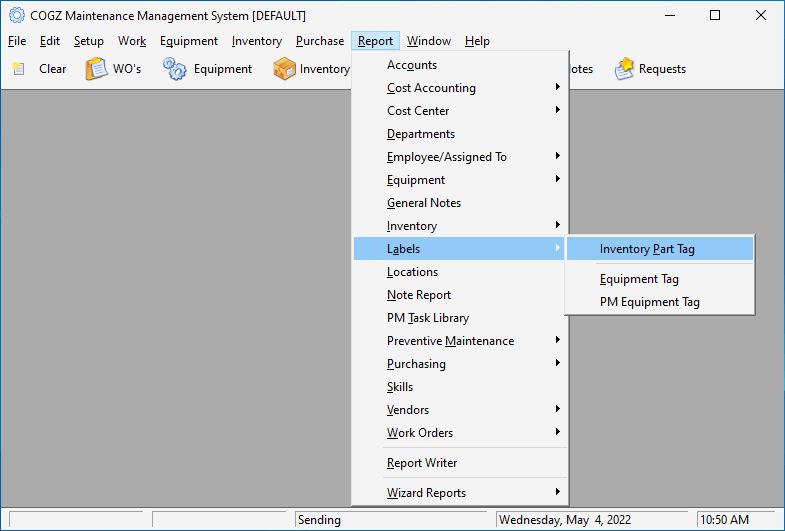Viewport: 785px width, 531px height.
Task: Expand the Wizard Reports submenu
Action: 460,493
